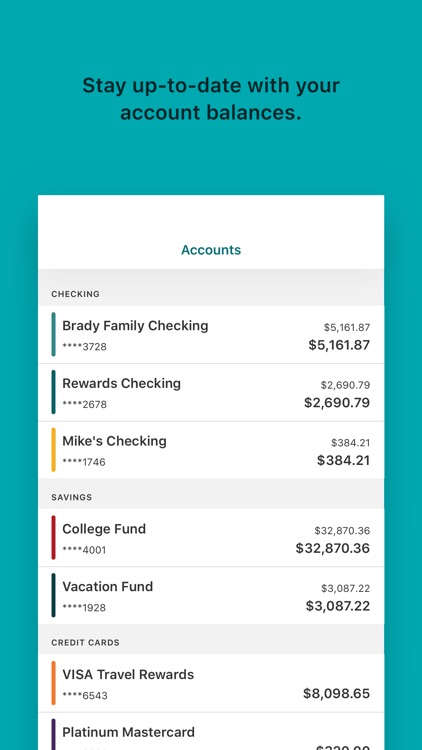The height and width of the screenshot is (750, 422).
Task: Click the $32,870.36 bold balance
Action: [333, 548]
